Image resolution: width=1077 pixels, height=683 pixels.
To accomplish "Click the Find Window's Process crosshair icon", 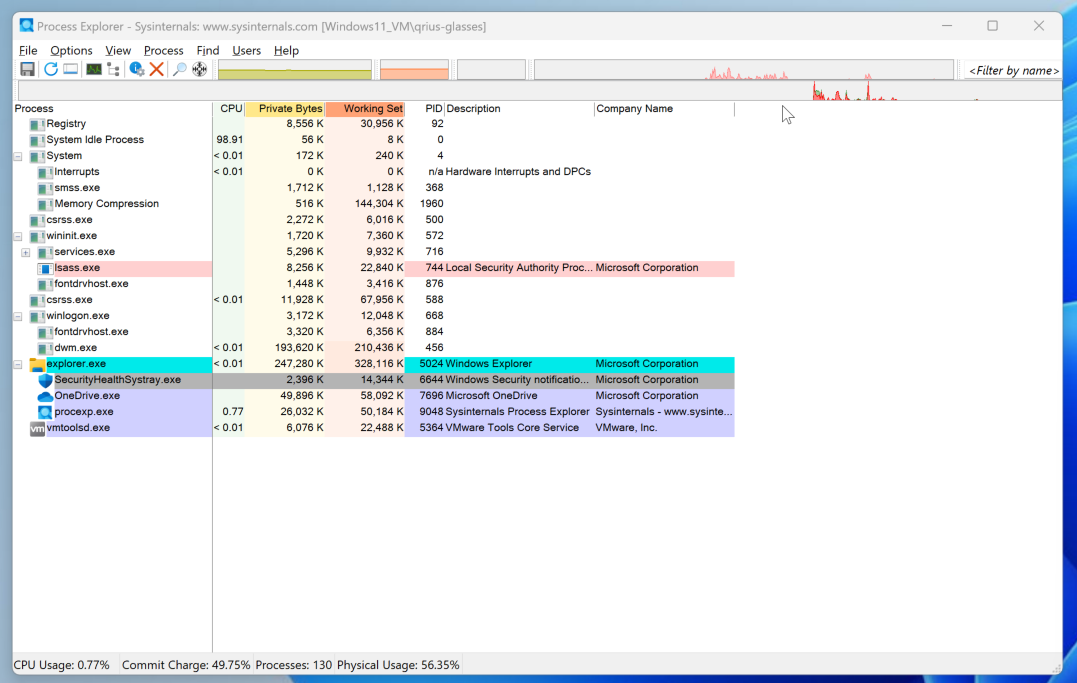I will (199, 69).
